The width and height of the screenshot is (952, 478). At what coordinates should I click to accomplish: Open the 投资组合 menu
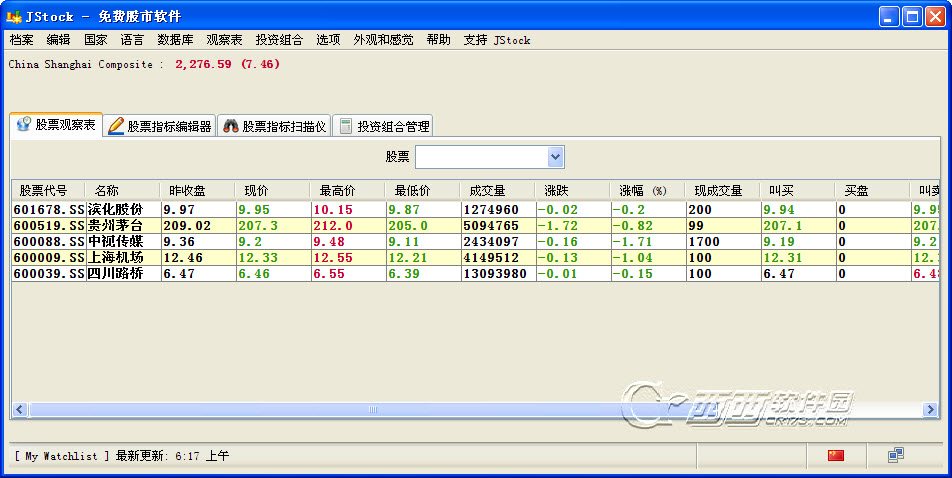tap(279, 40)
